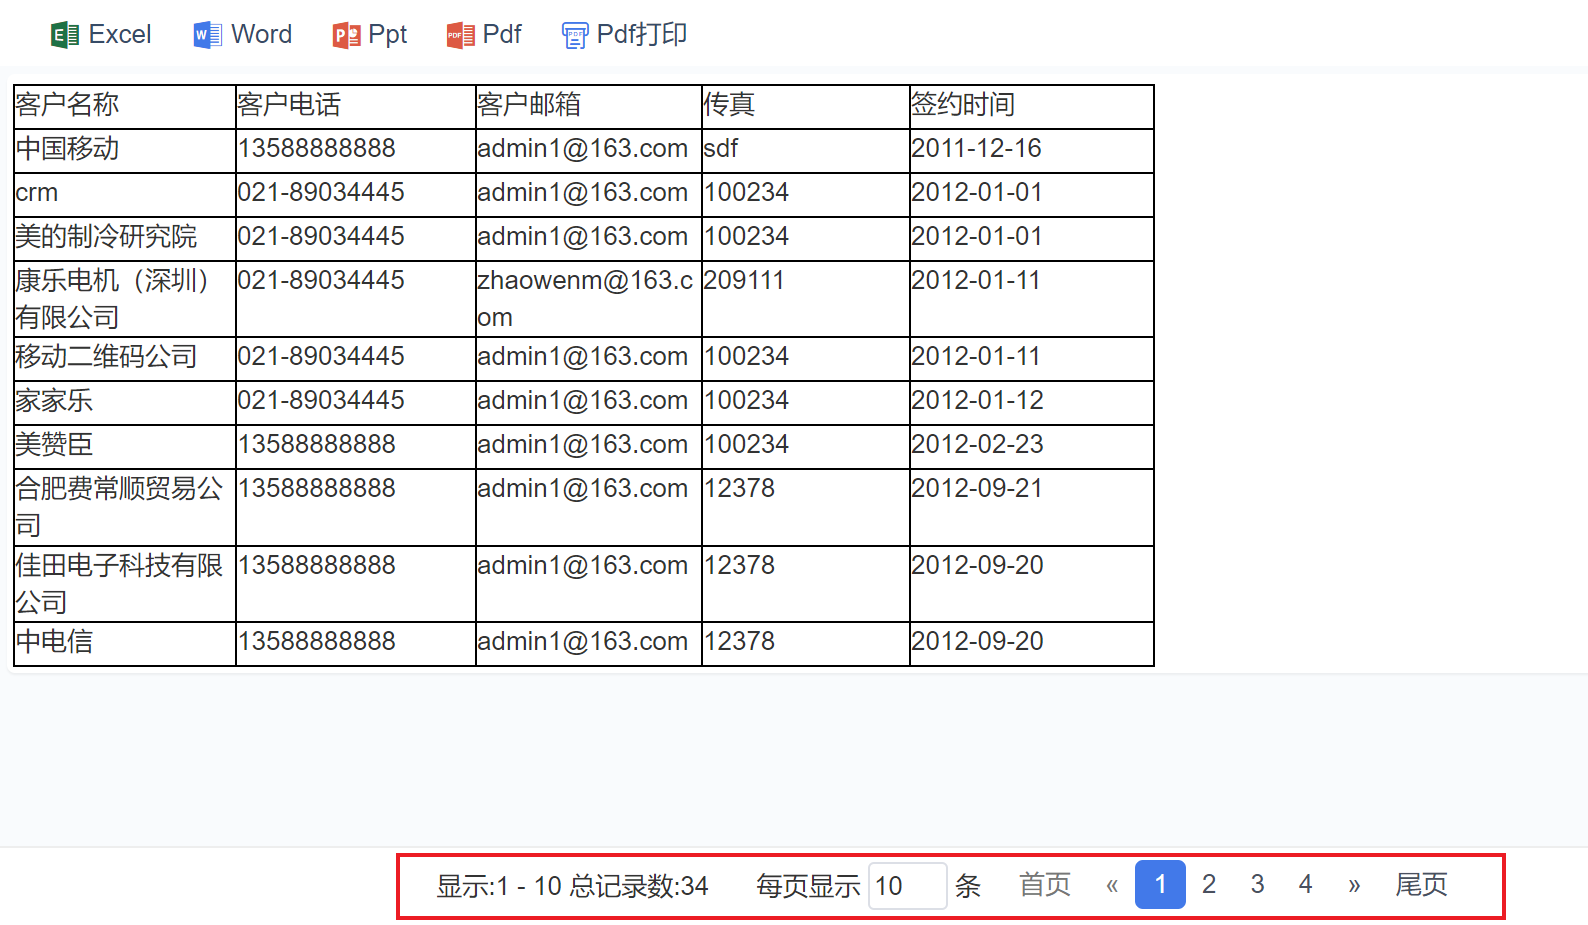The height and width of the screenshot is (925, 1588).
Task: Click the Excel export icon
Action: [65, 36]
